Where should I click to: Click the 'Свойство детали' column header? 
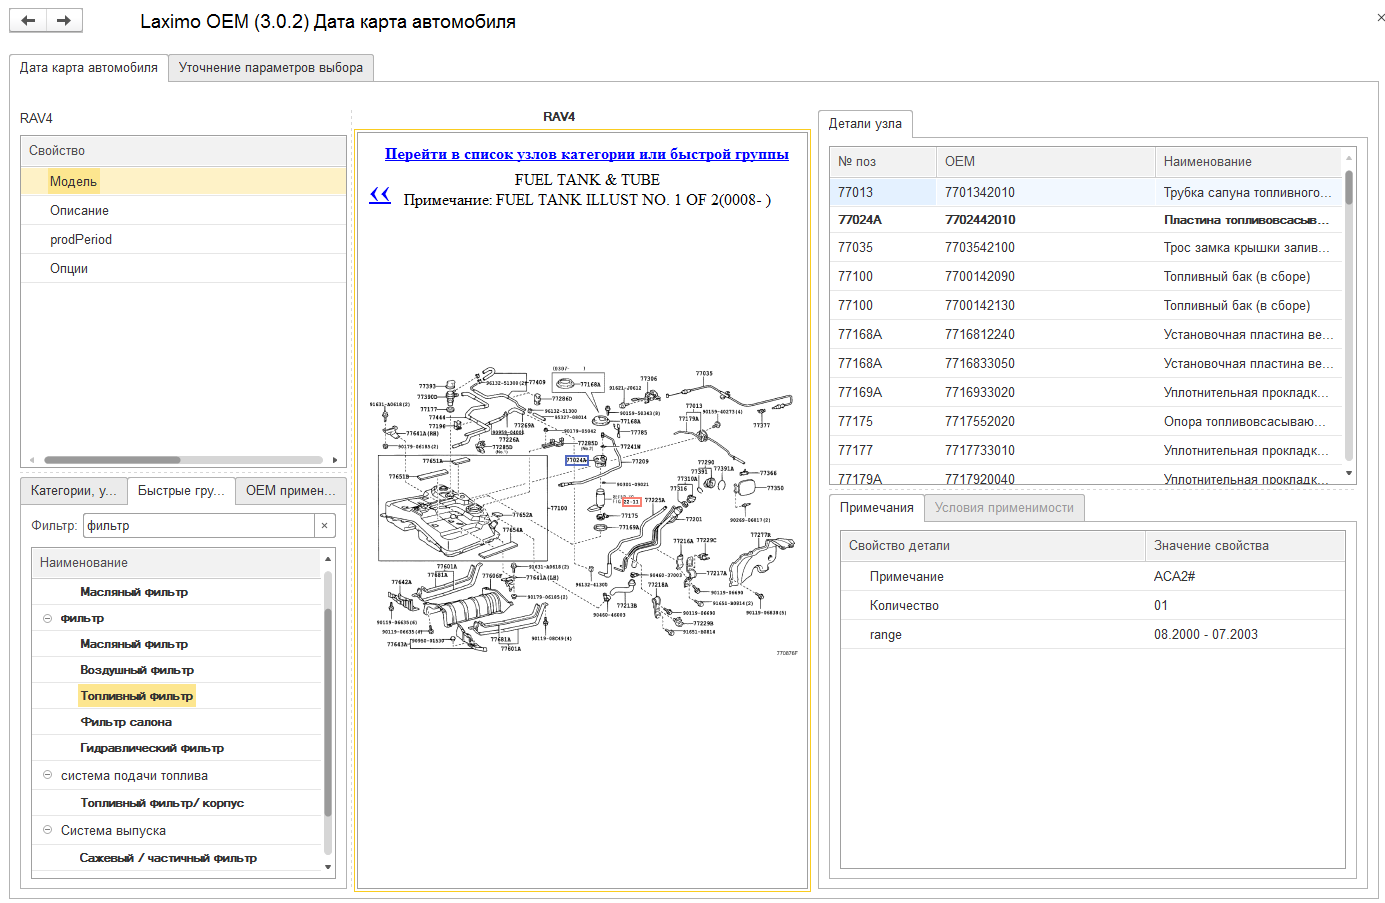click(993, 546)
